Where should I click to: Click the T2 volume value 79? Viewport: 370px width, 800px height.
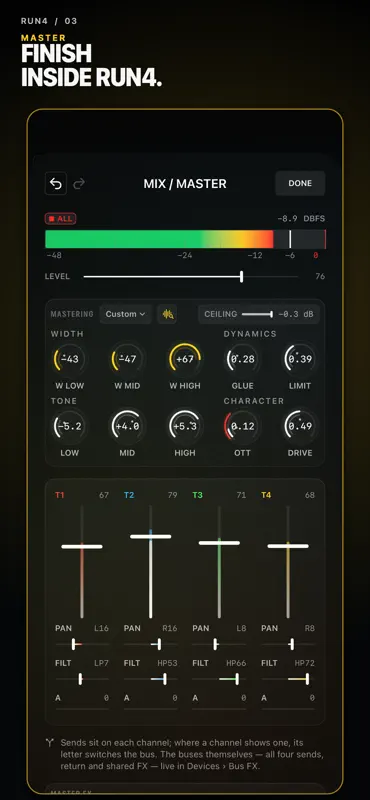point(172,495)
